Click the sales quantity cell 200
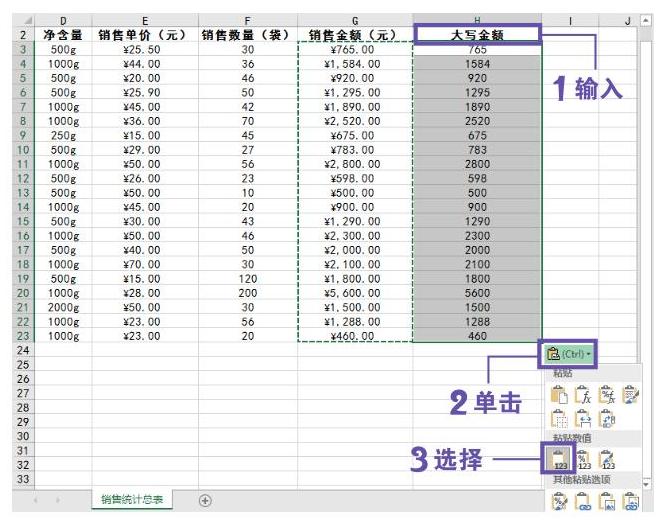This screenshot has height=523, width=662. click(247, 293)
